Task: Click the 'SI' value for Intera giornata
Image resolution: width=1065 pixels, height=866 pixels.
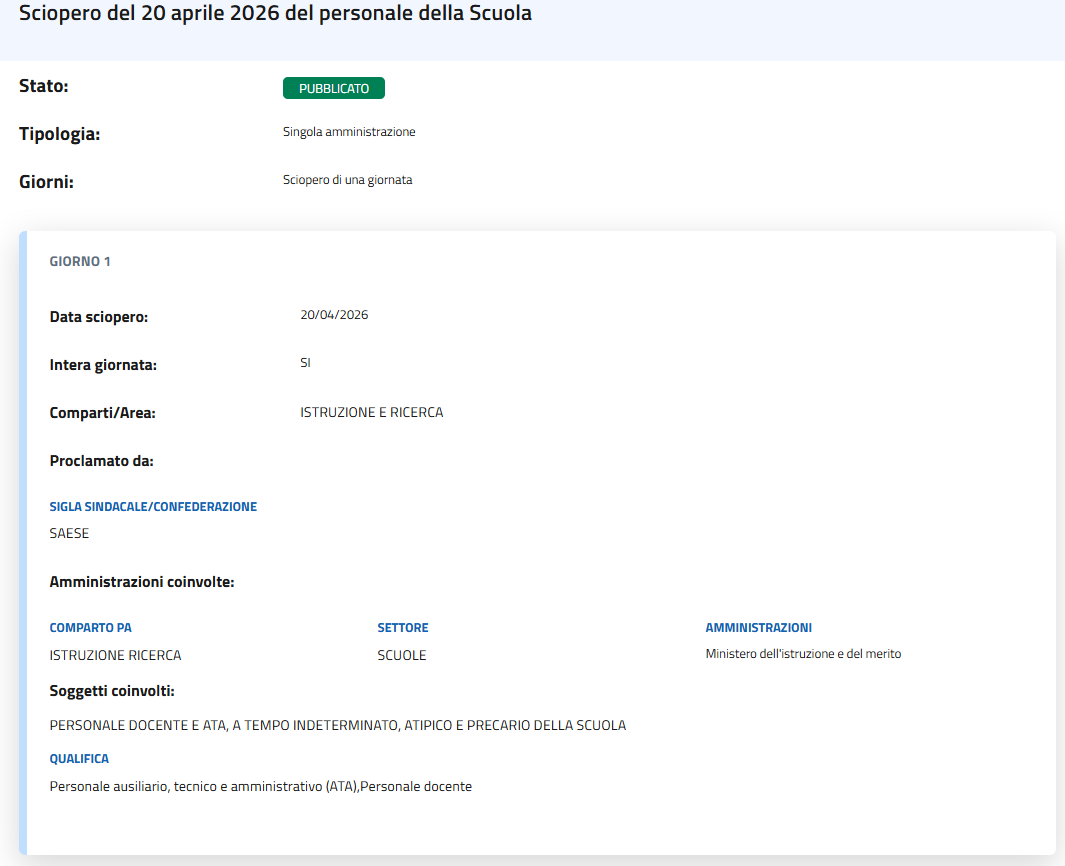Action: click(x=305, y=363)
